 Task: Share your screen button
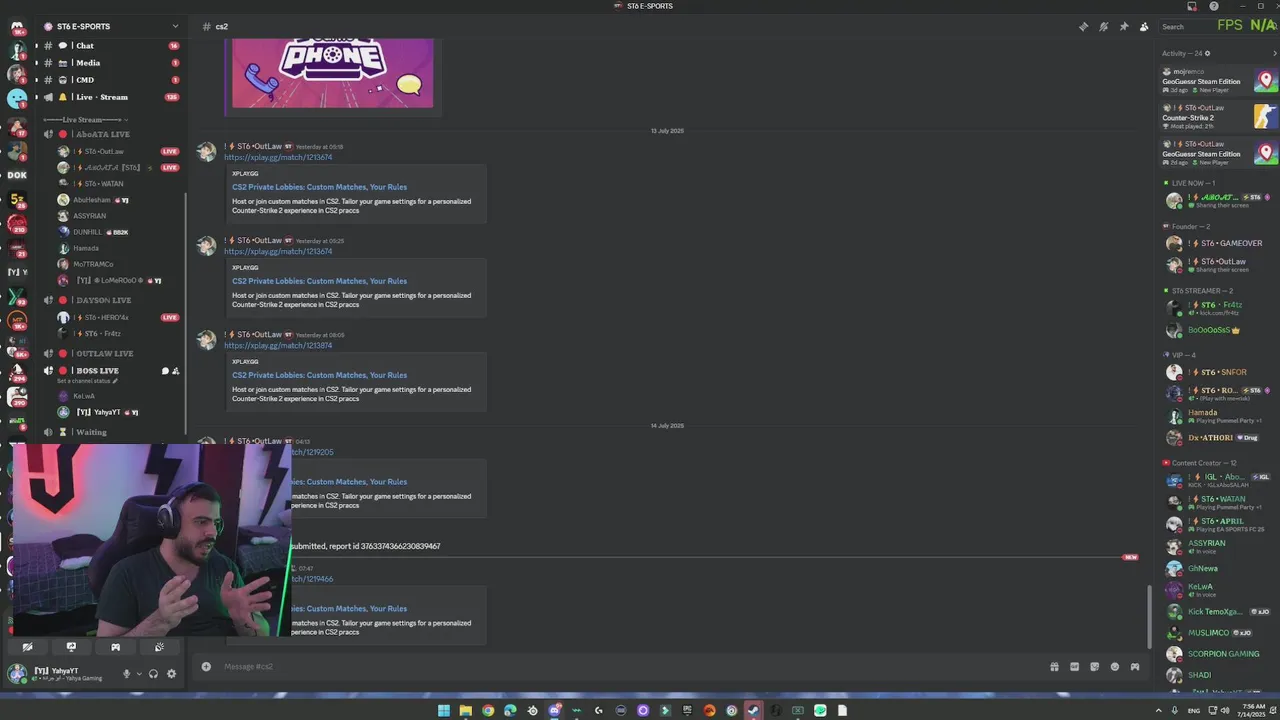(x=71, y=647)
